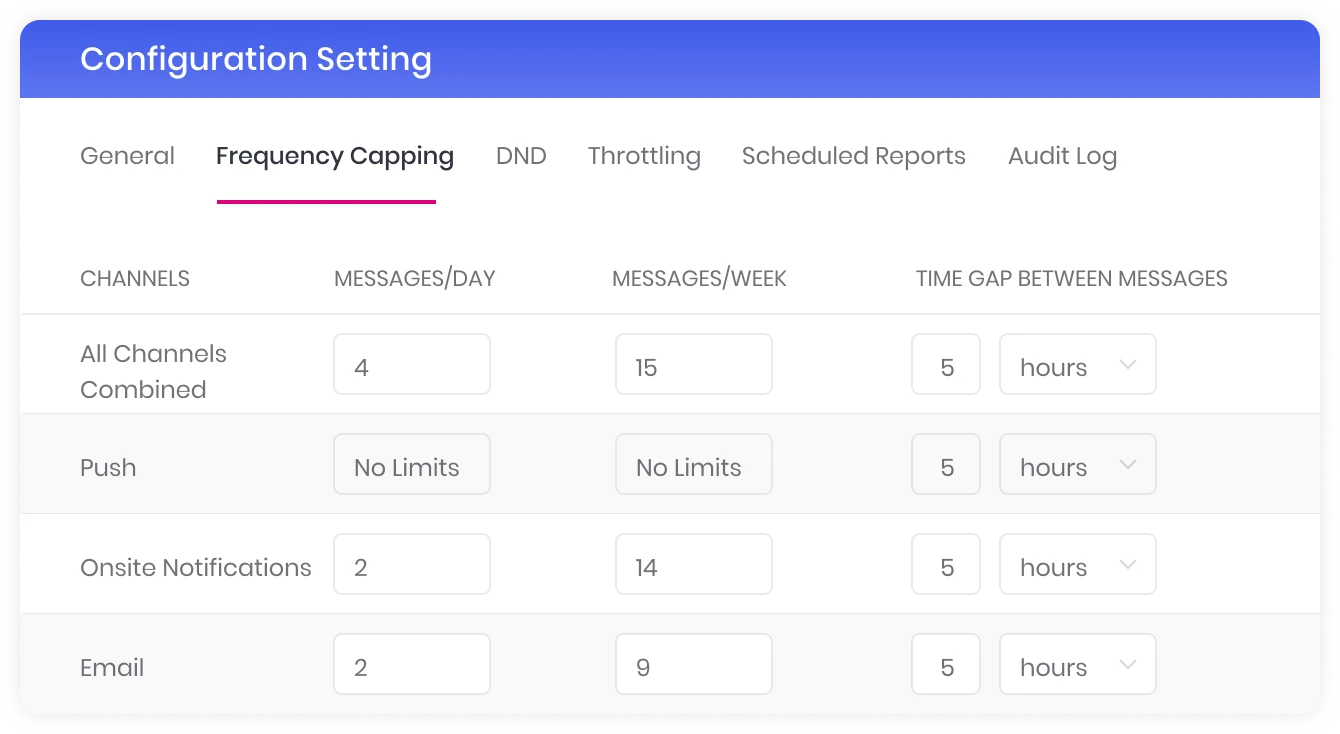Click All Channels Combined messages per day field
1340x734 pixels.
pyautogui.click(x=412, y=365)
